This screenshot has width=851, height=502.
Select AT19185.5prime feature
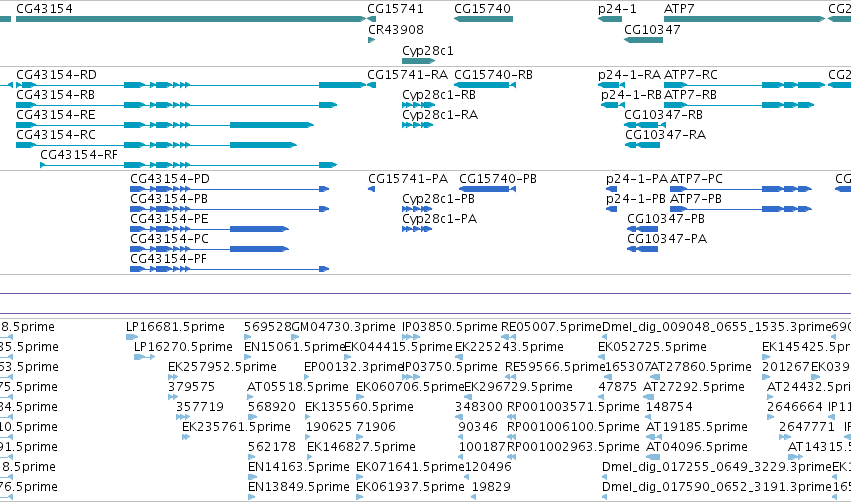(x=653, y=437)
